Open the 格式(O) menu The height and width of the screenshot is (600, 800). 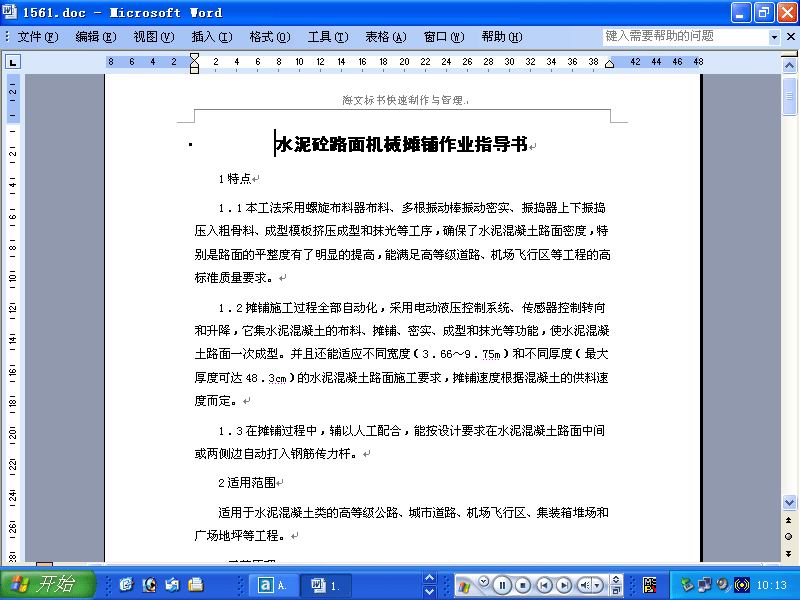tap(270, 37)
